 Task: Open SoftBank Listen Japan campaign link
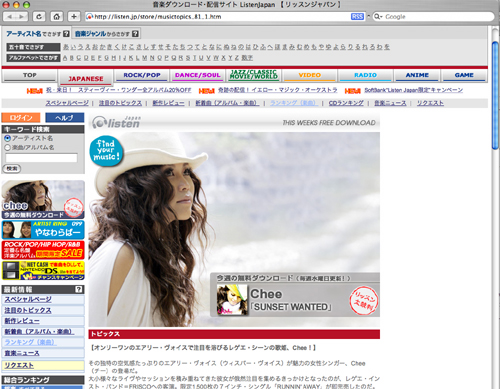413,90
